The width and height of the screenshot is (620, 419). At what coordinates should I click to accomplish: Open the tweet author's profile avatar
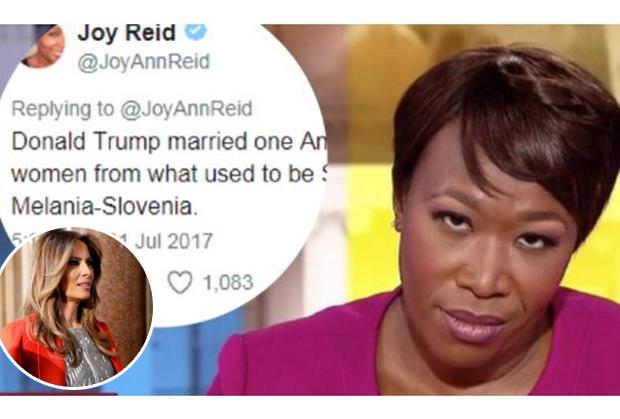[x=43, y=45]
